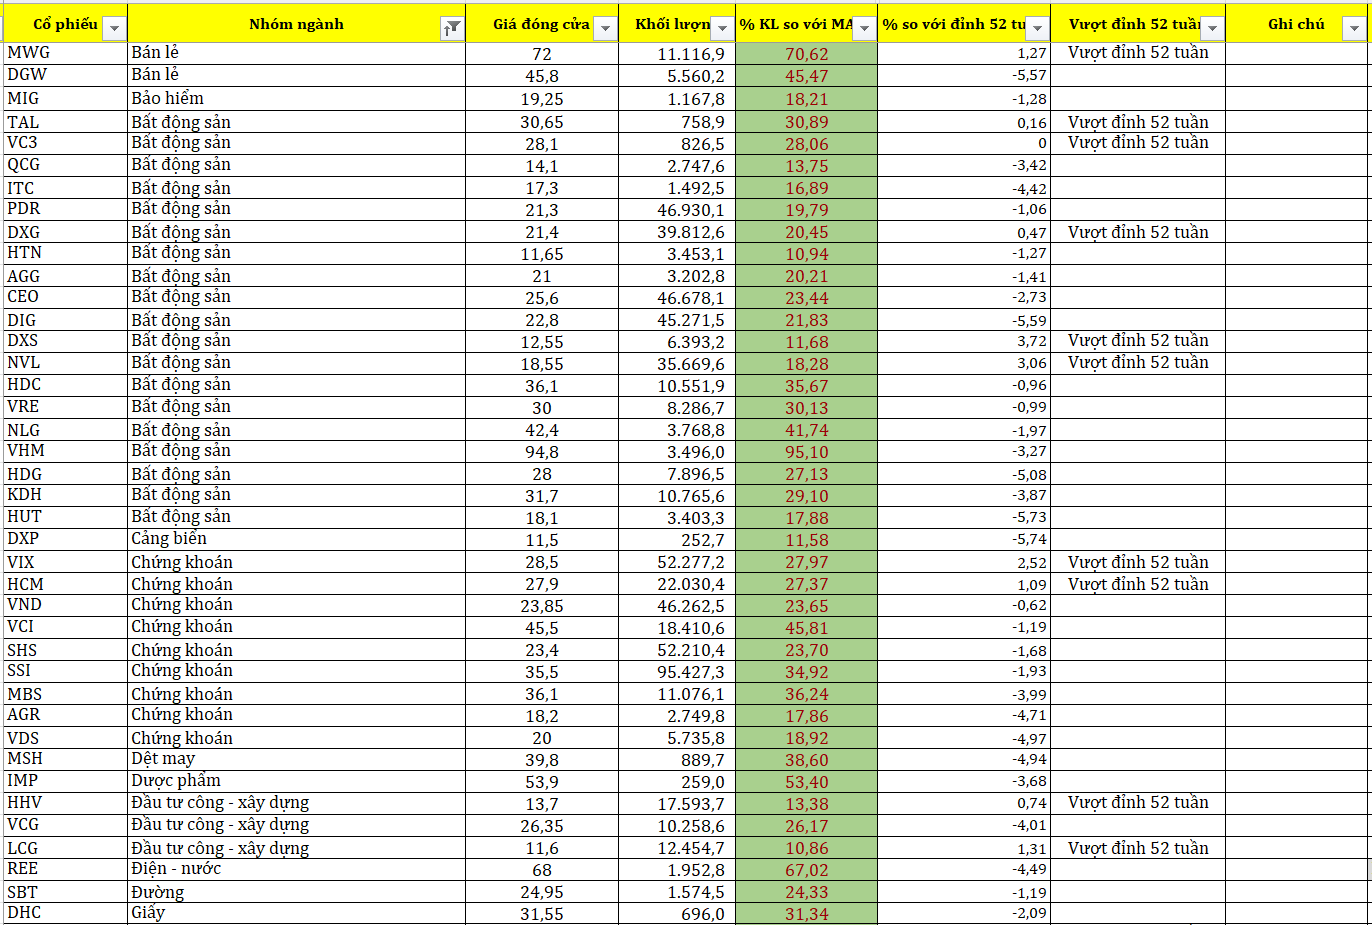Click the Cảng biển cell in DXP row
The width and height of the screenshot is (1372, 925).
coord(296,539)
